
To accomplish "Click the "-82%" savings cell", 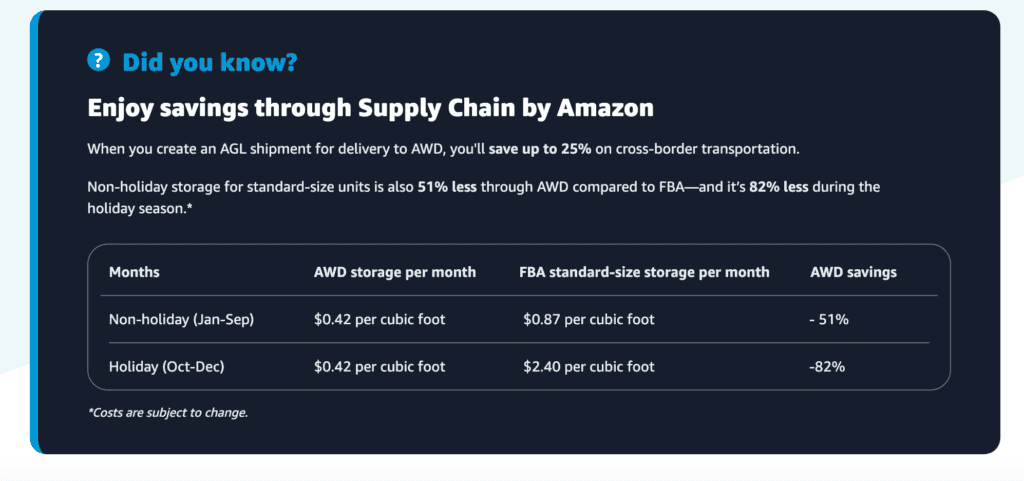I will (x=828, y=367).
